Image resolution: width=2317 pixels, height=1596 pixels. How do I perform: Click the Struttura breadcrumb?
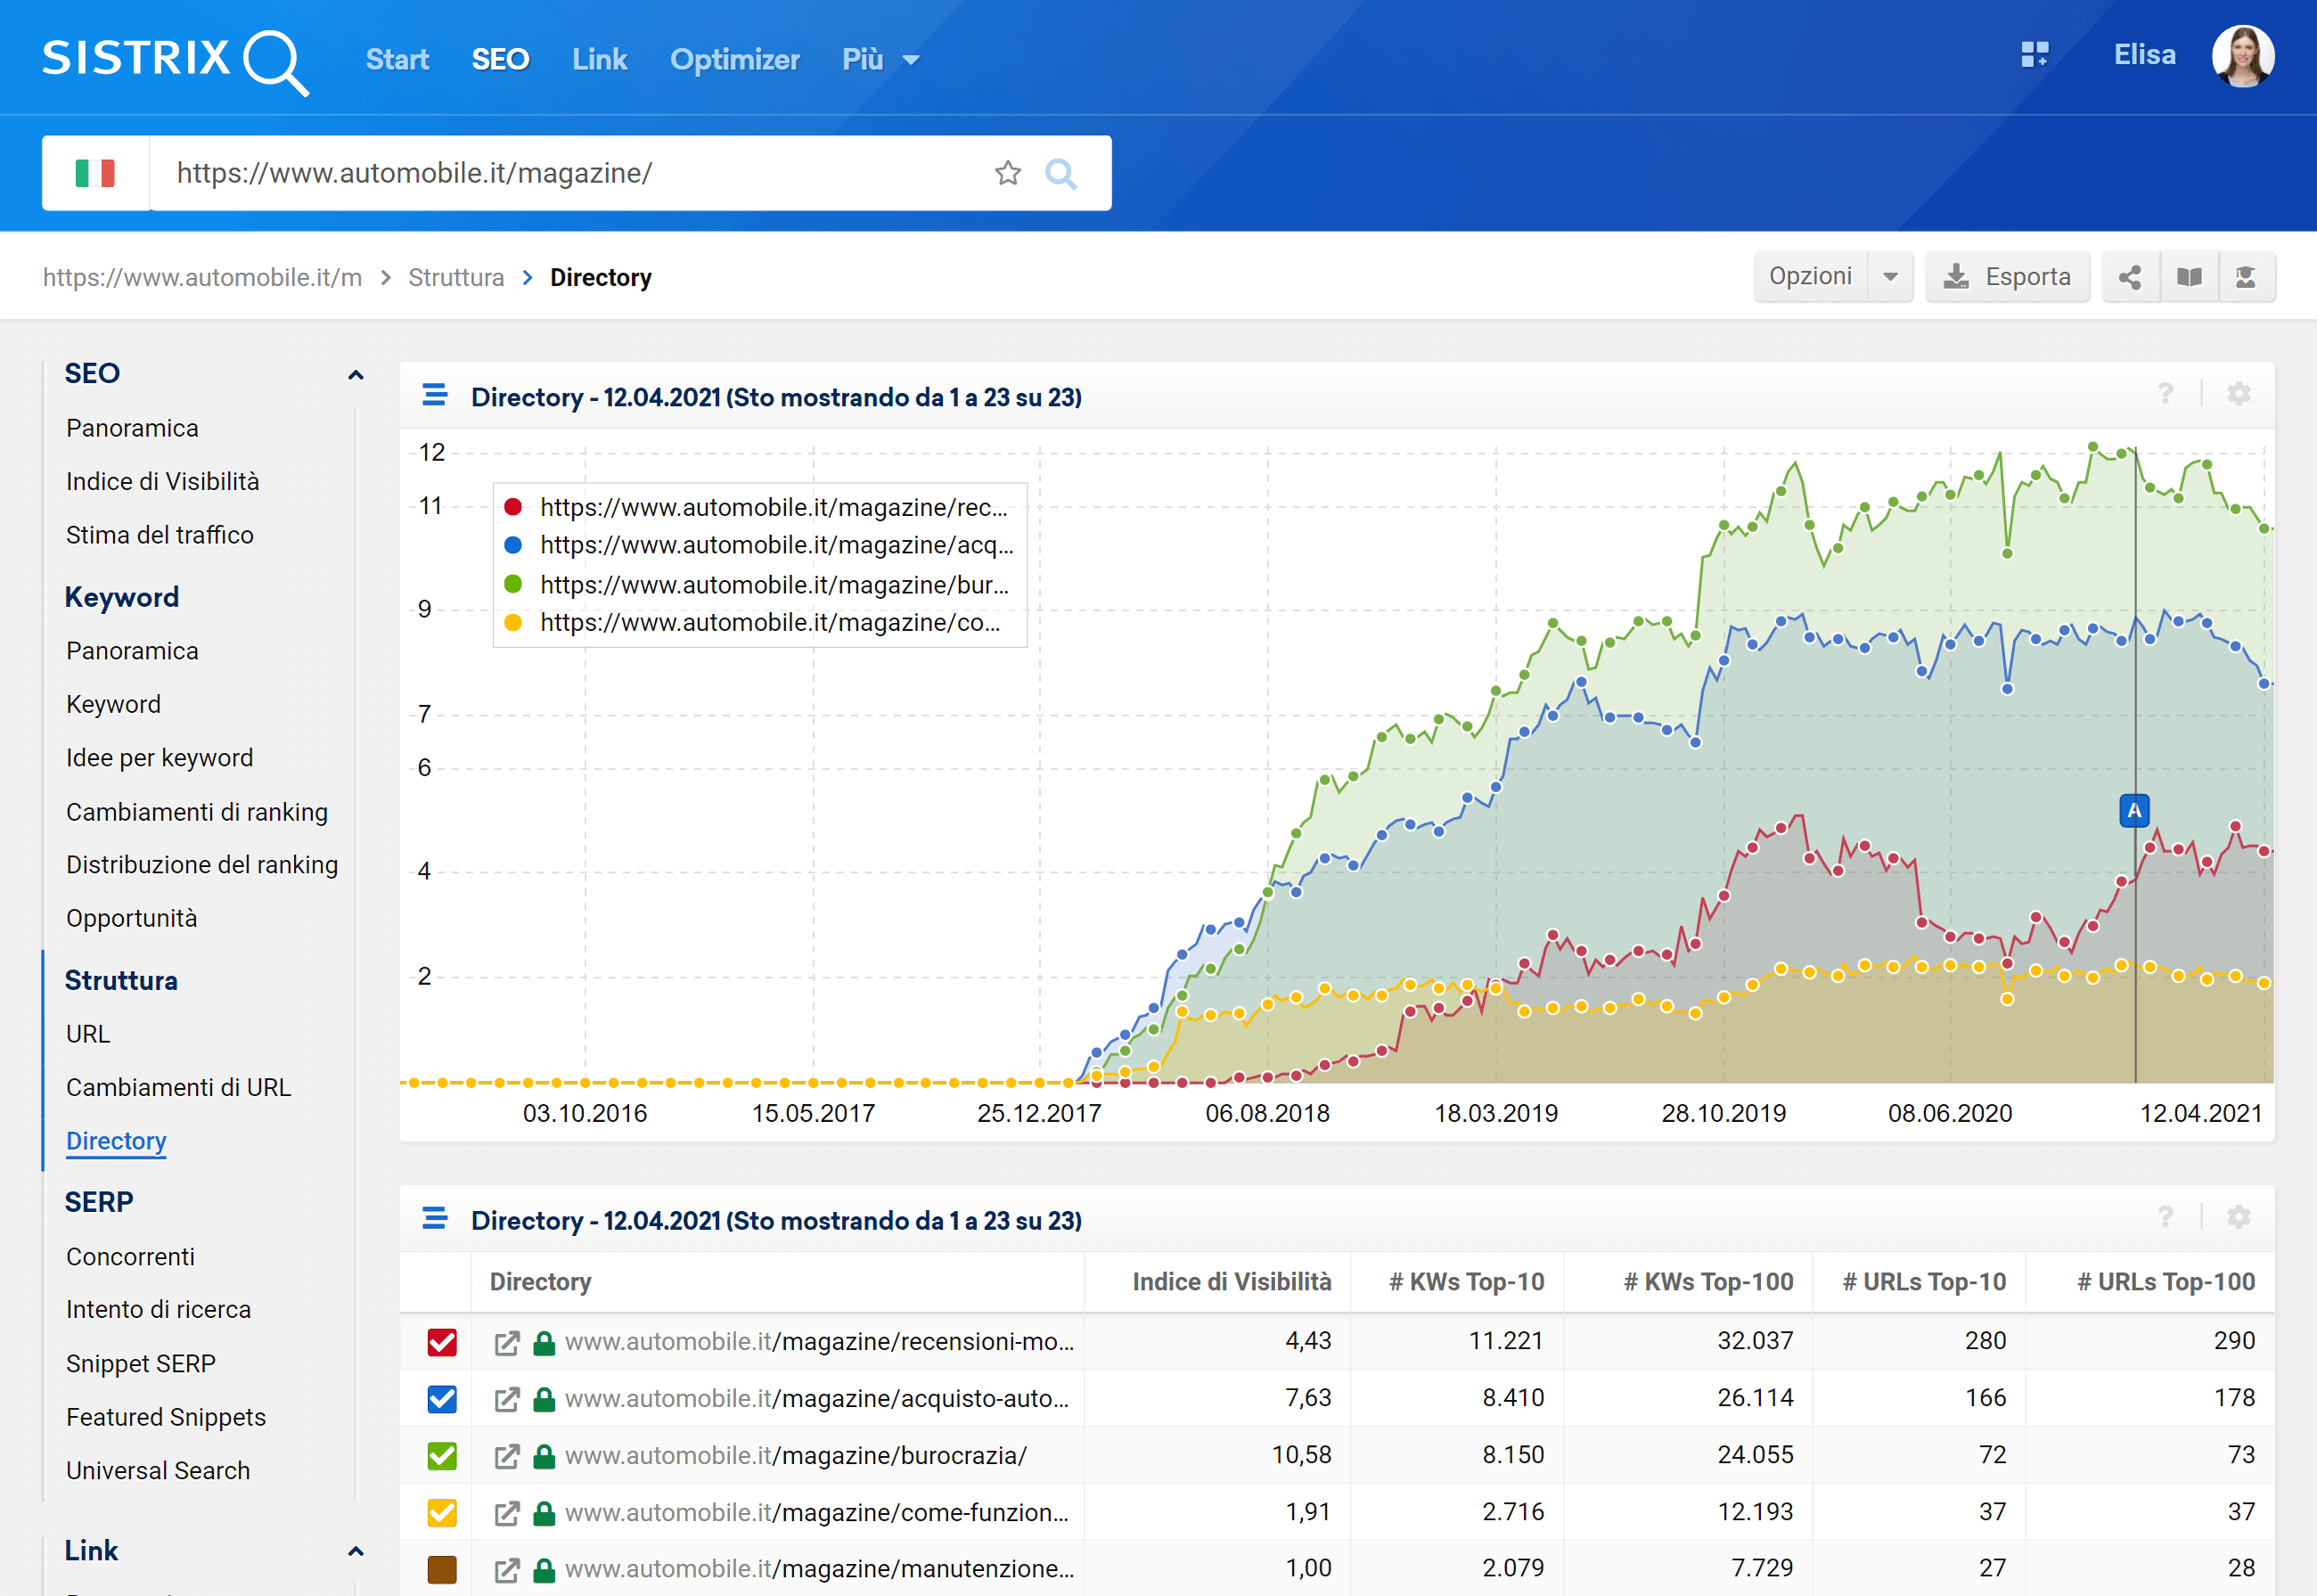(456, 277)
